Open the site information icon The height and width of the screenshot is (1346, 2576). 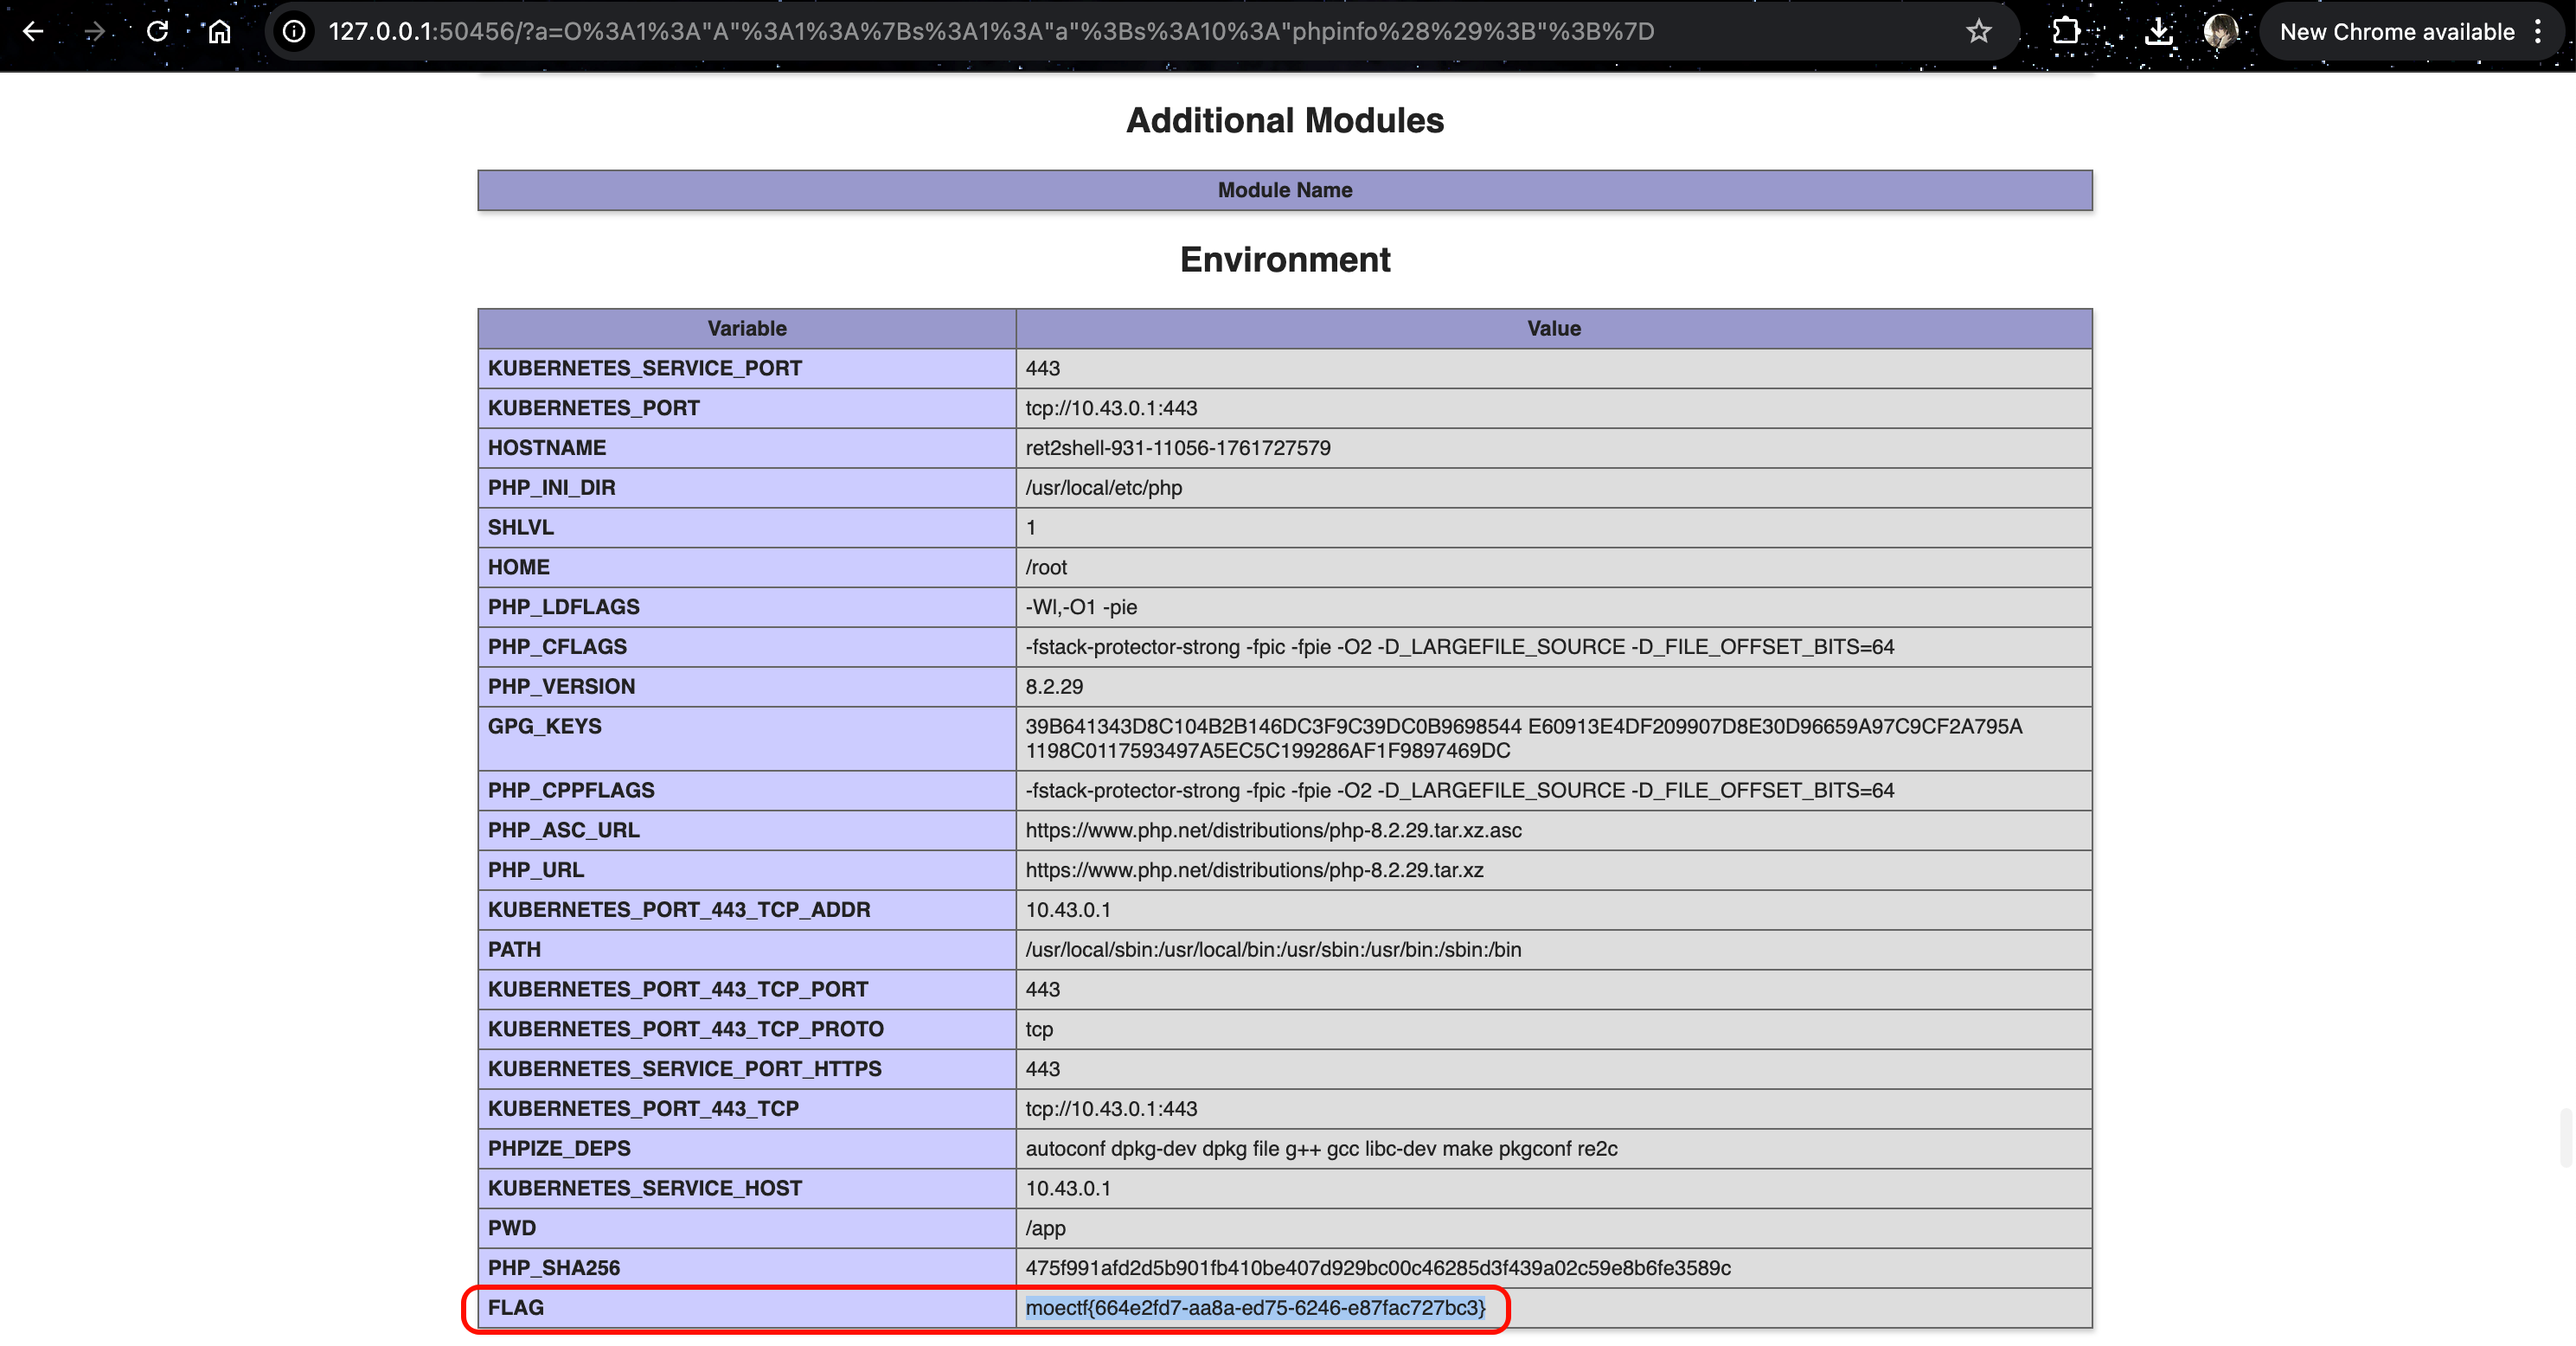tap(294, 32)
